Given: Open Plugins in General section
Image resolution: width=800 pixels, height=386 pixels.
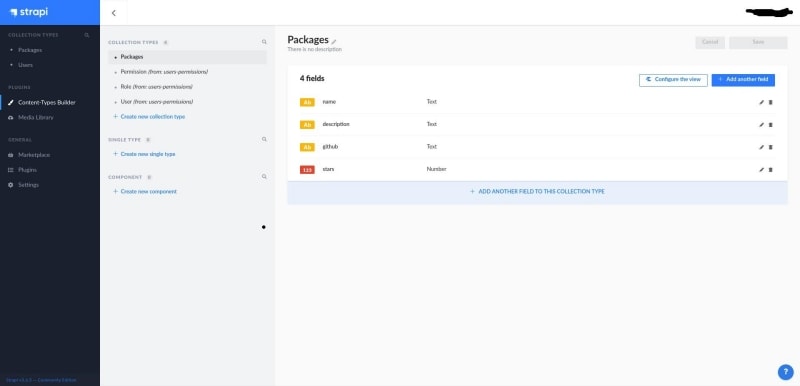Looking at the screenshot, I should coord(27,170).
